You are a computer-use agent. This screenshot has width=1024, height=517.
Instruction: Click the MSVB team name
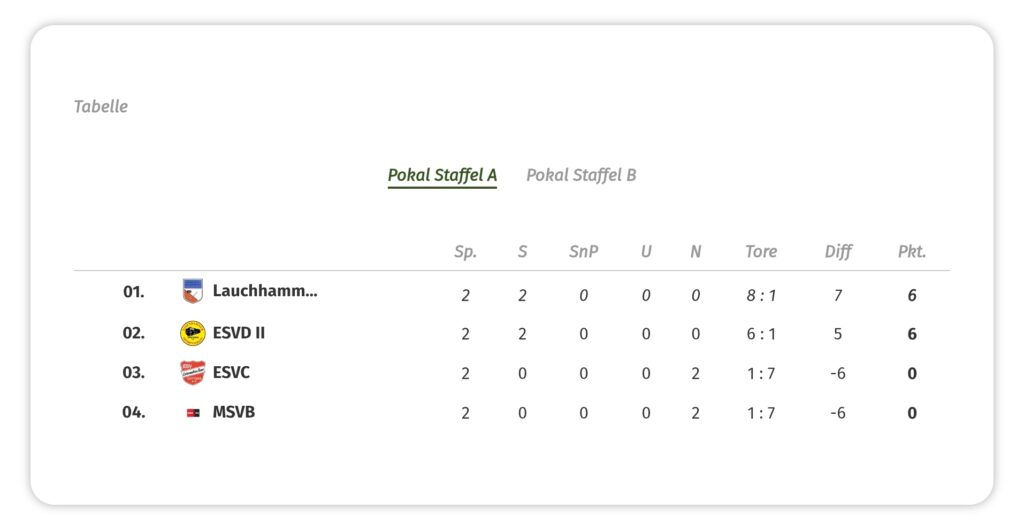pyautogui.click(x=234, y=412)
